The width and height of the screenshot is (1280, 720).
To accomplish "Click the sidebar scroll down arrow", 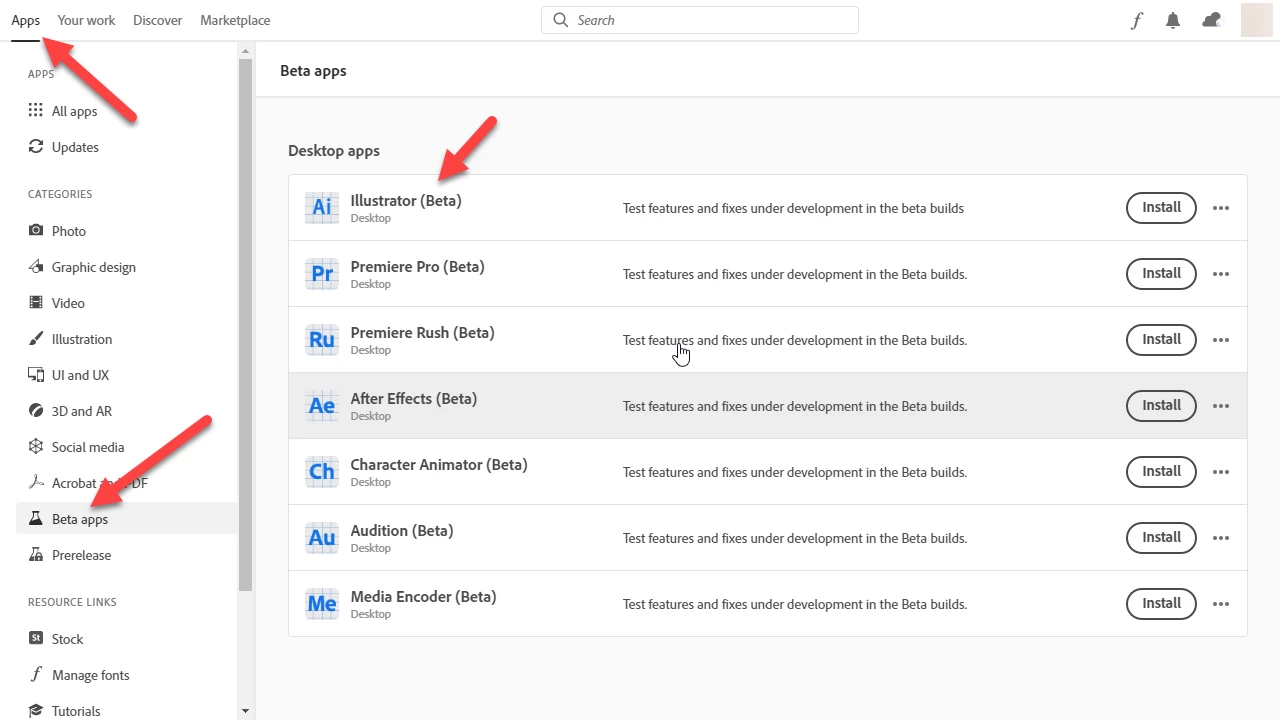I will (x=246, y=711).
